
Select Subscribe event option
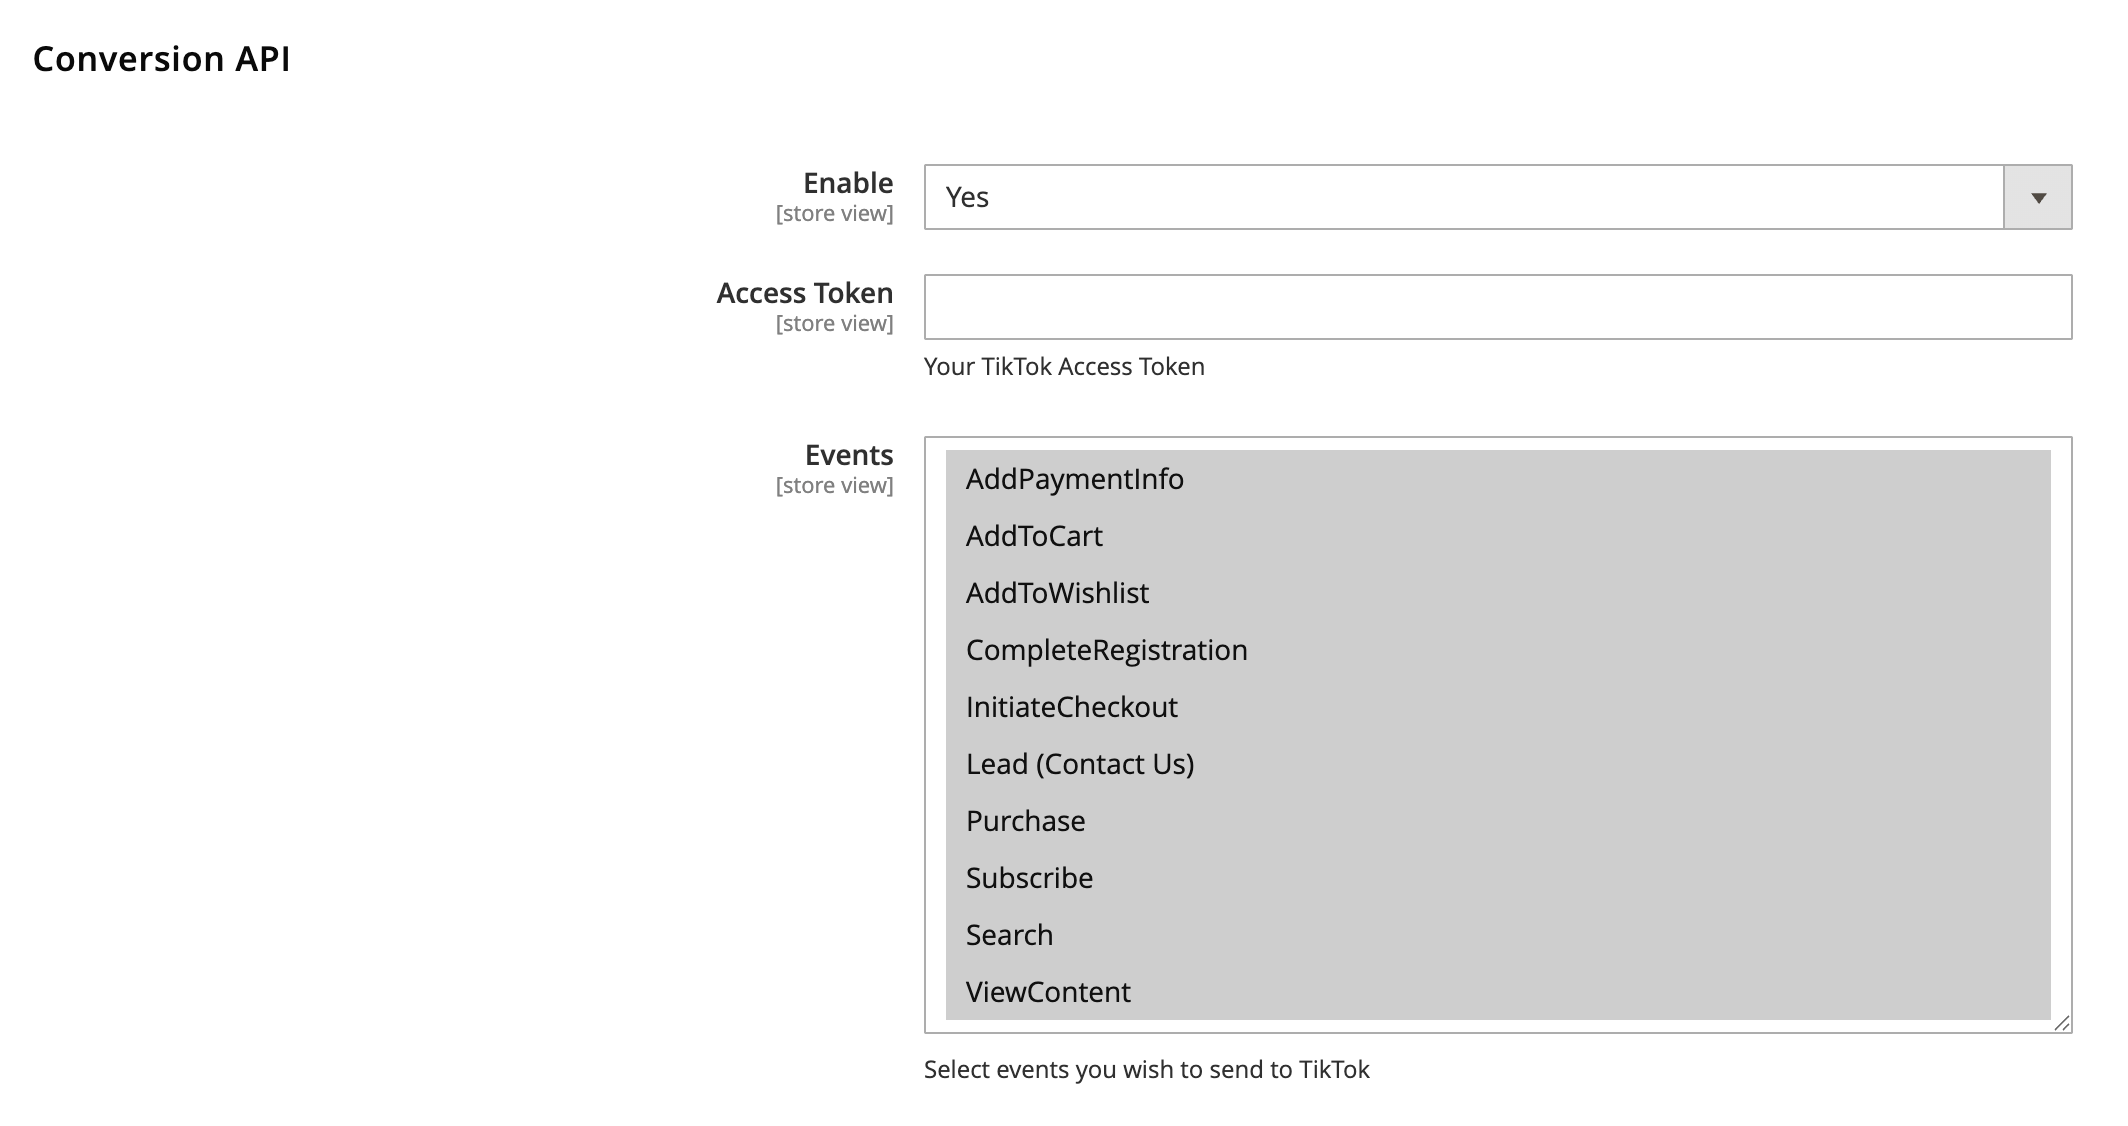click(x=1029, y=878)
